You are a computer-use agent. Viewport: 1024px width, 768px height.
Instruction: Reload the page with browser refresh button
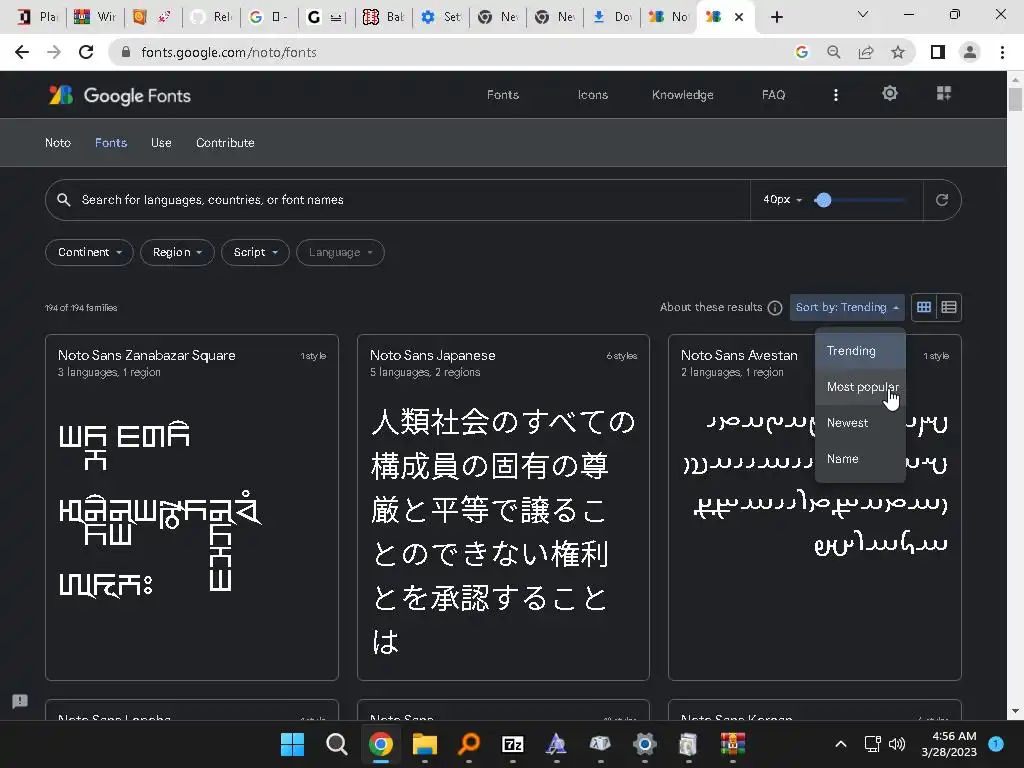coord(86,52)
